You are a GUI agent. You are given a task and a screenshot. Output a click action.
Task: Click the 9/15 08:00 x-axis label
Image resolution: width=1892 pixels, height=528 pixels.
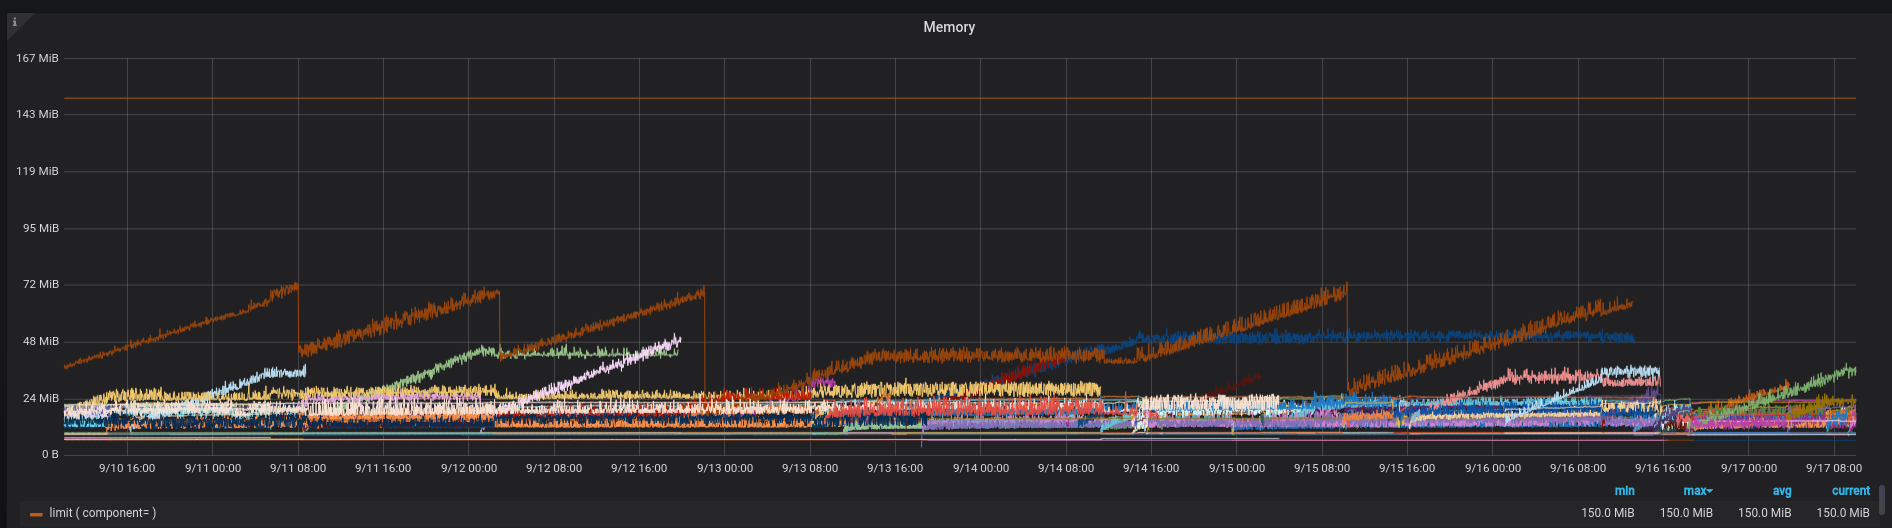(1322, 468)
